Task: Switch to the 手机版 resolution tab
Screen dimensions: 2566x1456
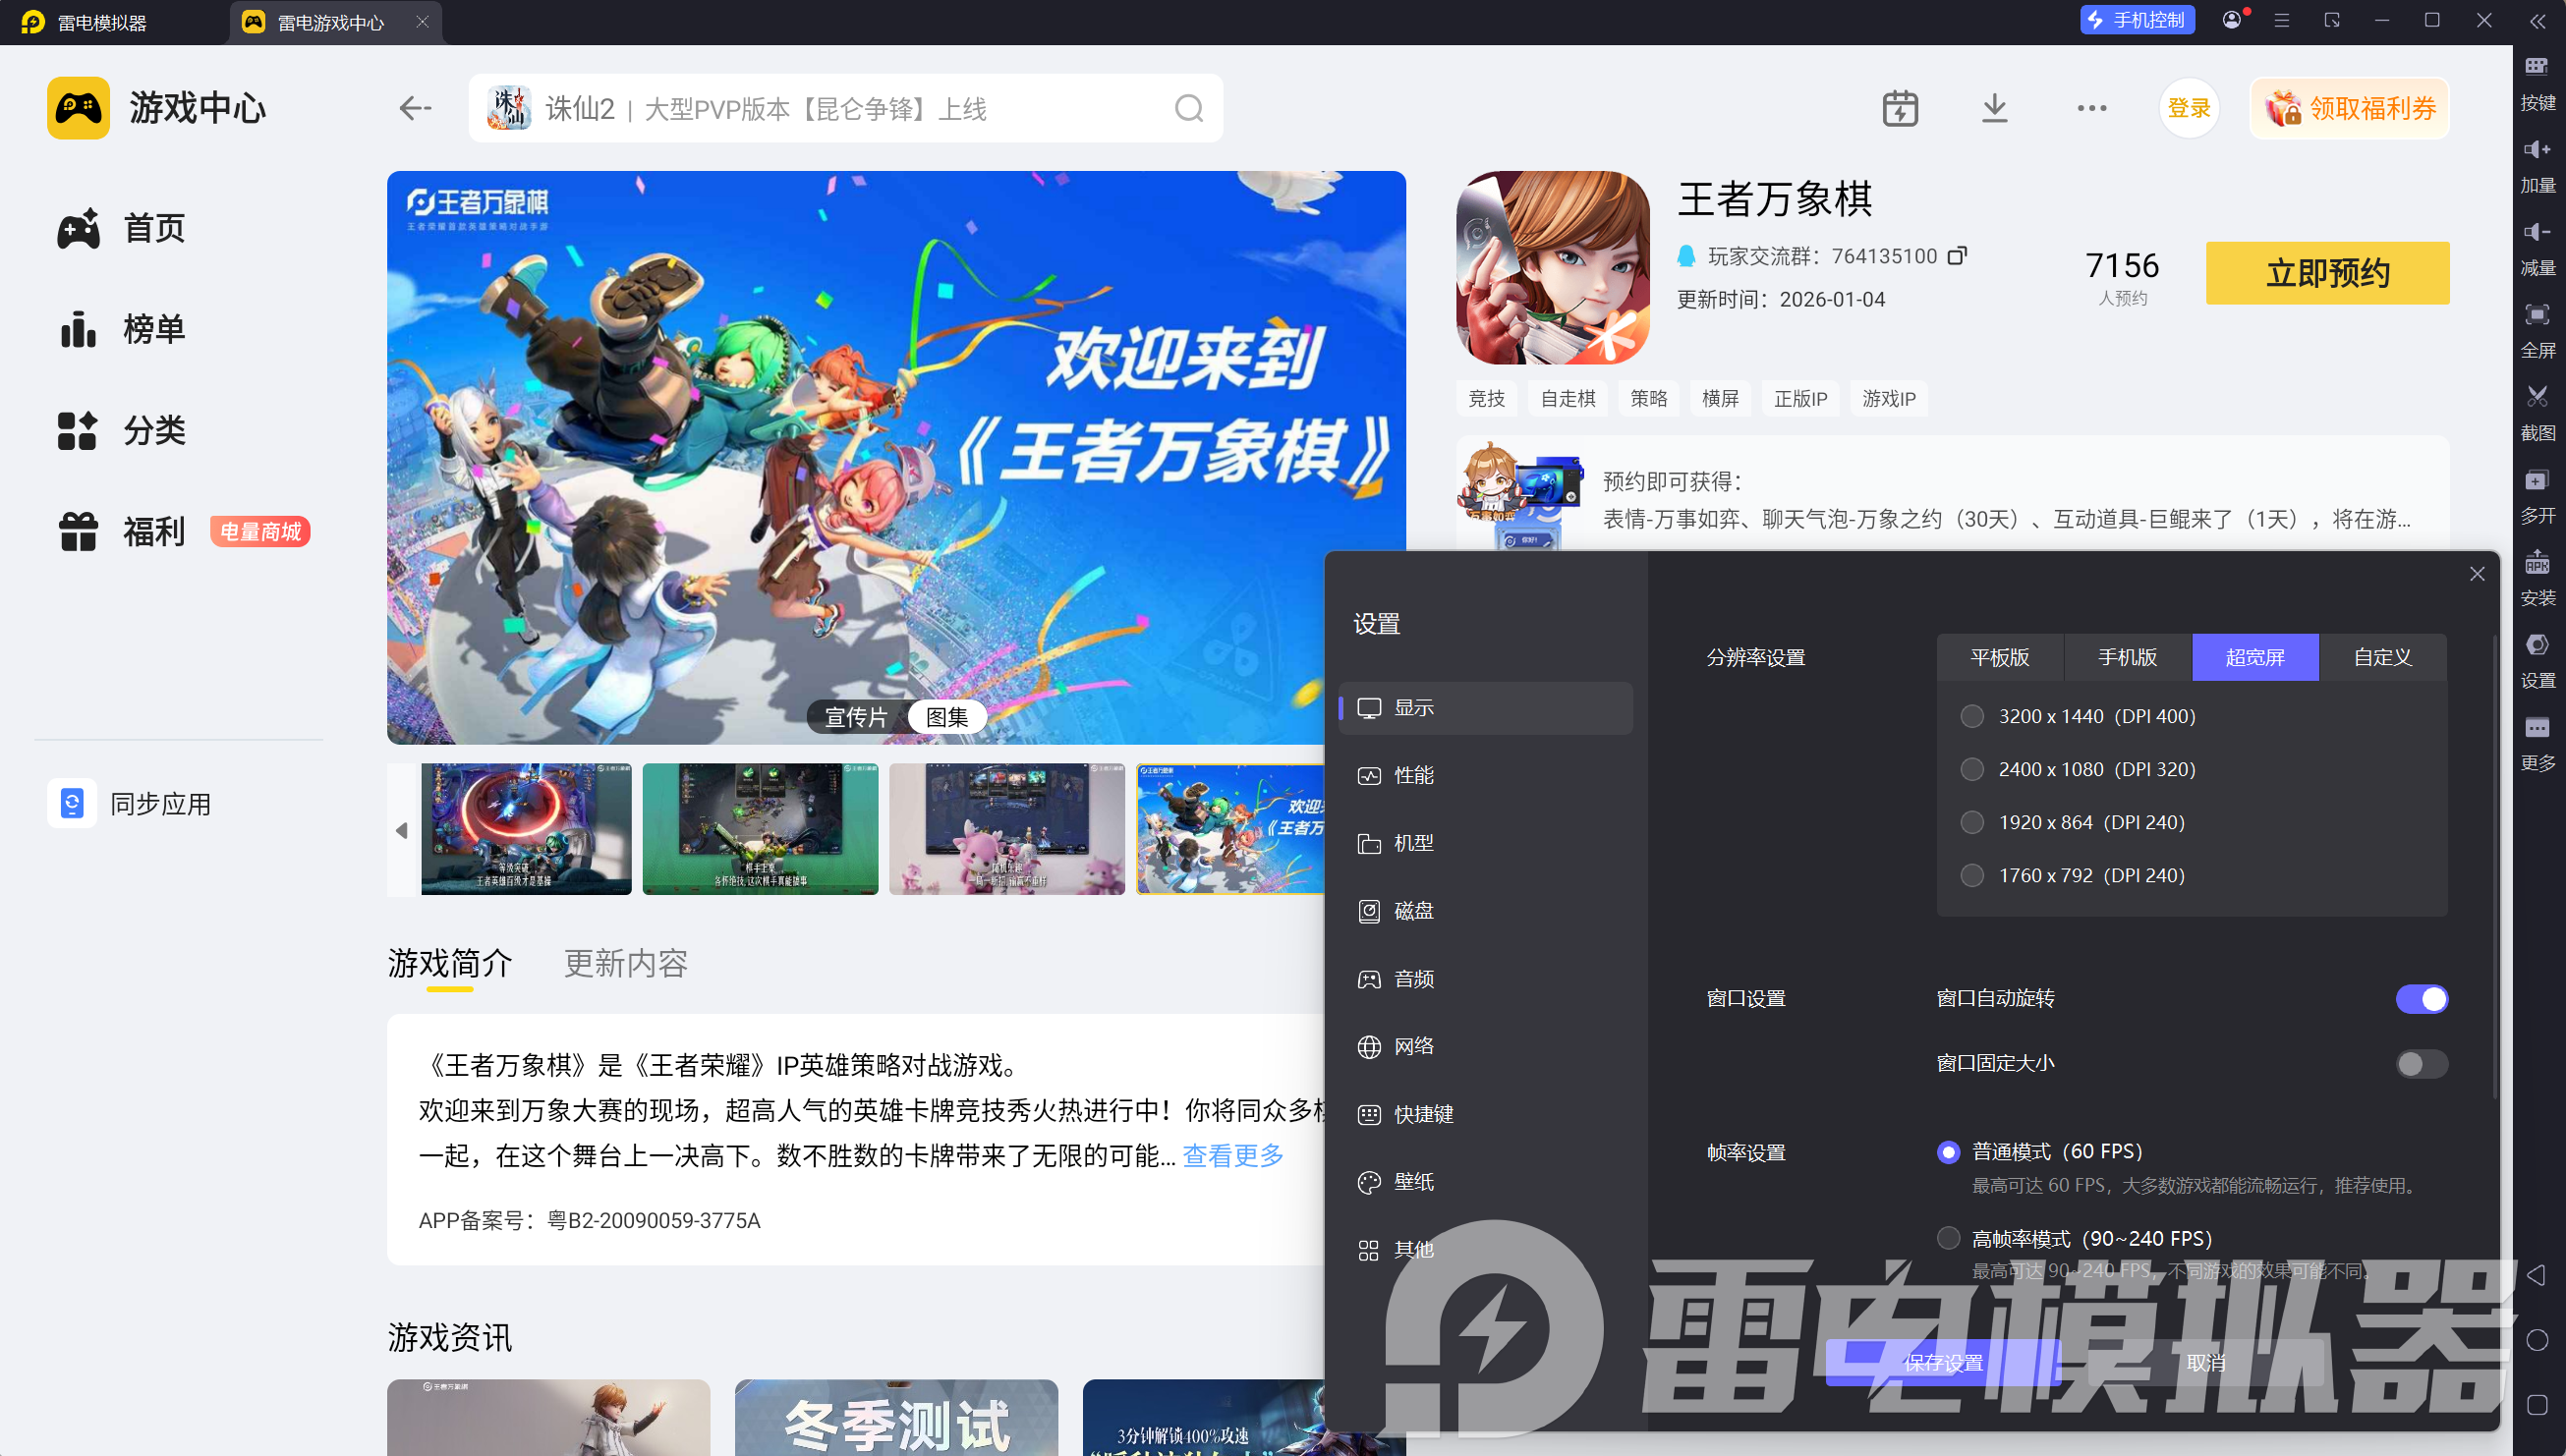Action: click(x=2127, y=657)
